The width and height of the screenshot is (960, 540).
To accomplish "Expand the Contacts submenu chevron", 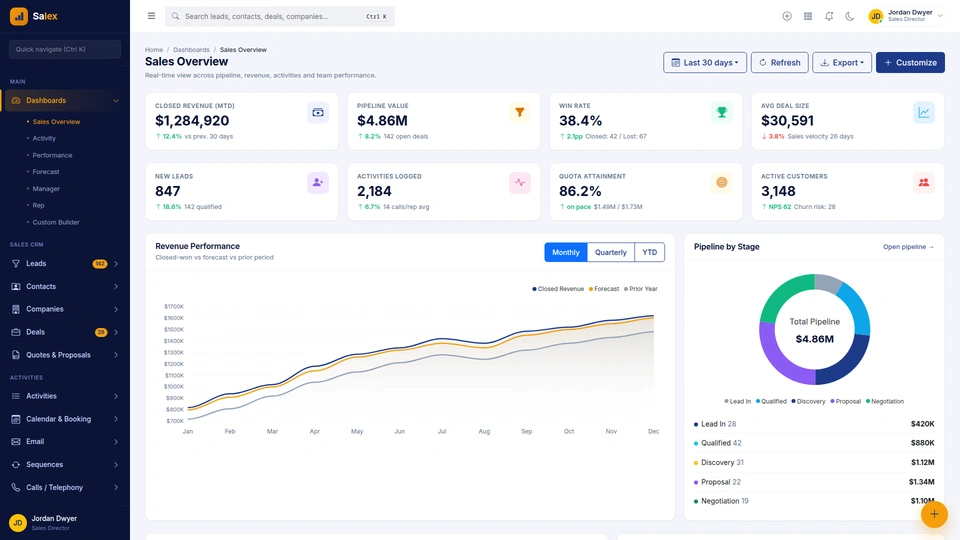I will [x=116, y=287].
